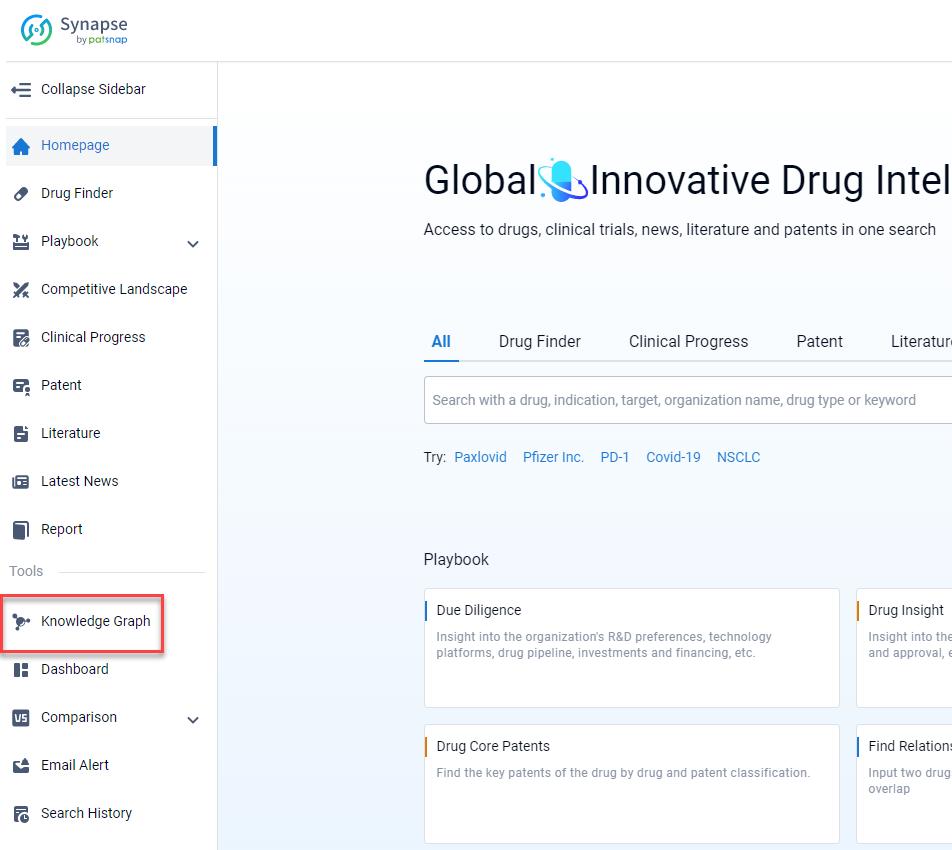
Task: Click the Dashboard grid icon
Action: pyautogui.click(x=21, y=670)
